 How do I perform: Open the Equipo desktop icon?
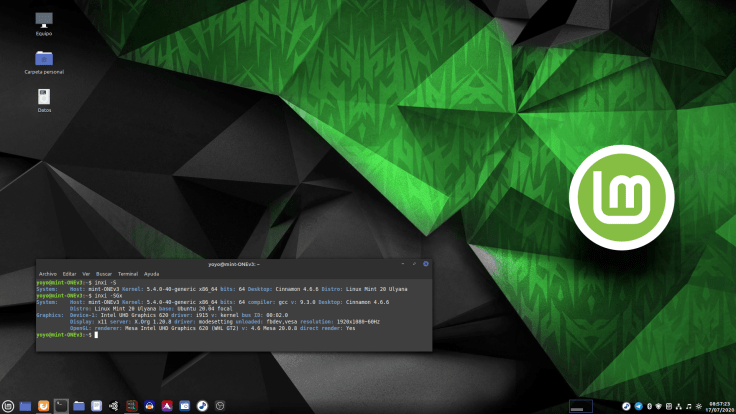pos(44,22)
